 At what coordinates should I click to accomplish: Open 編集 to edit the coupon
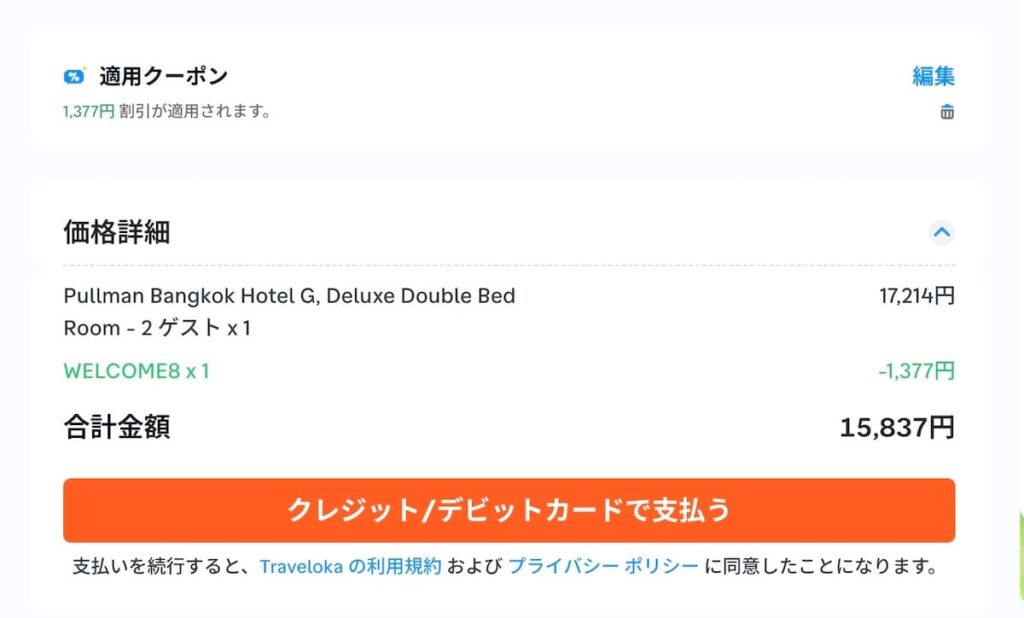[x=933, y=76]
